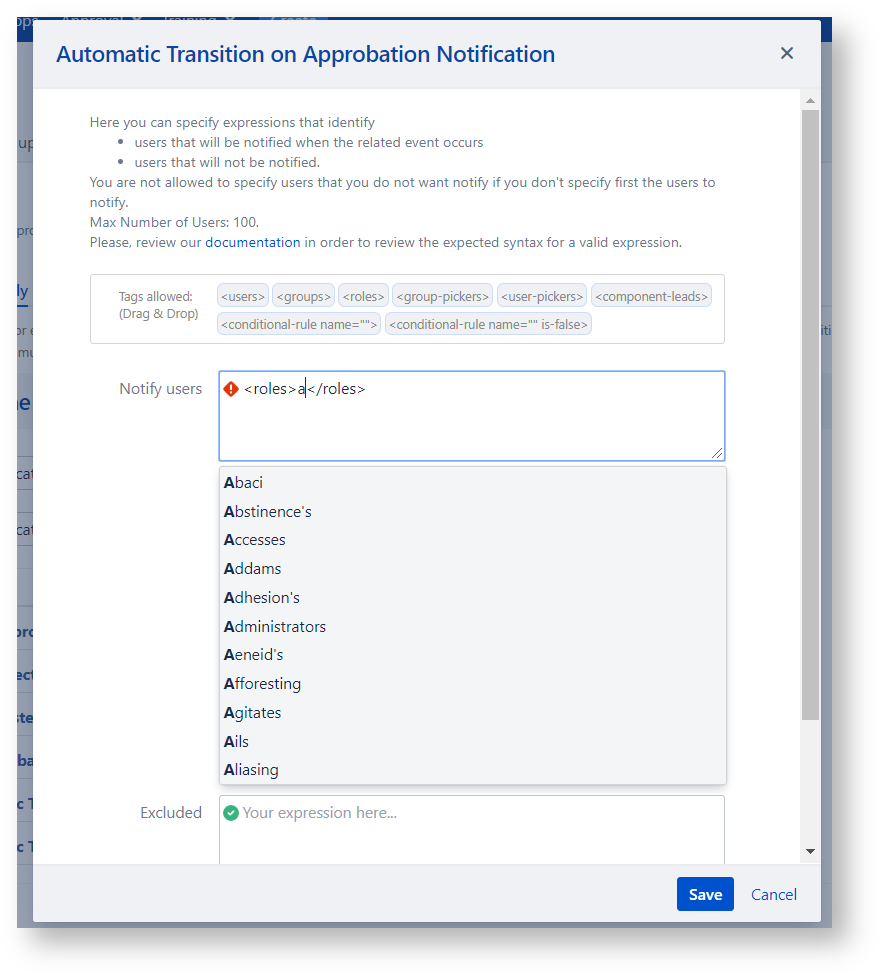Click the Save button
This screenshot has height=976, width=880.
(x=705, y=894)
